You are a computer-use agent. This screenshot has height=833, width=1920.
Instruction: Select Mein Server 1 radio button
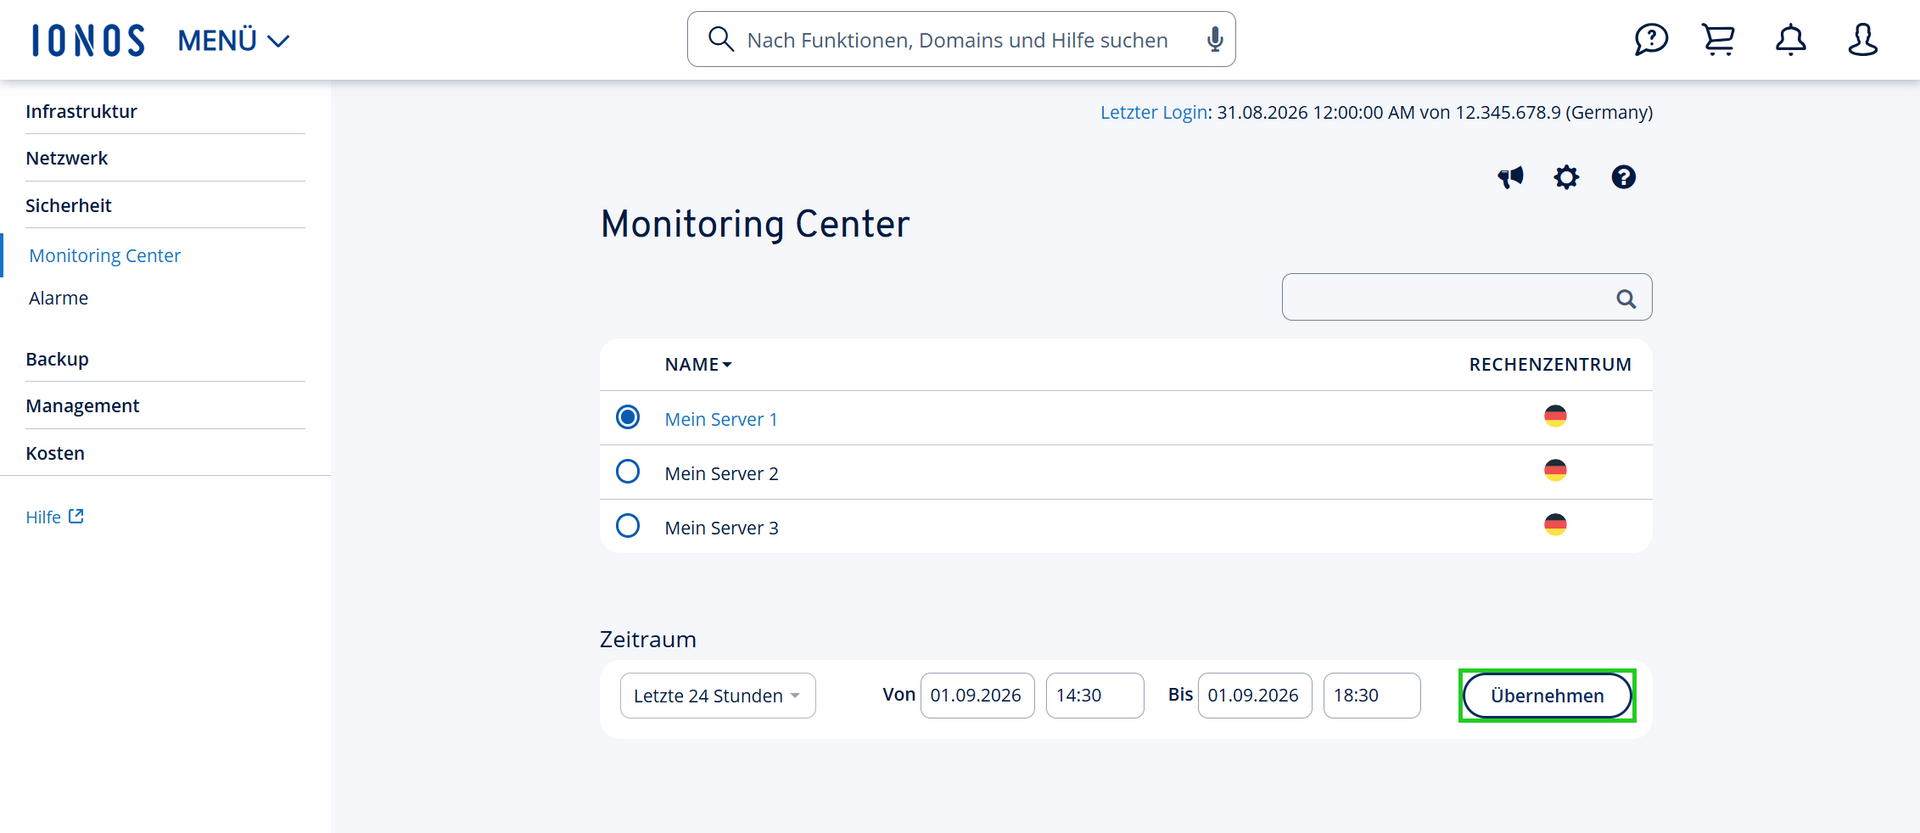tap(628, 417)
